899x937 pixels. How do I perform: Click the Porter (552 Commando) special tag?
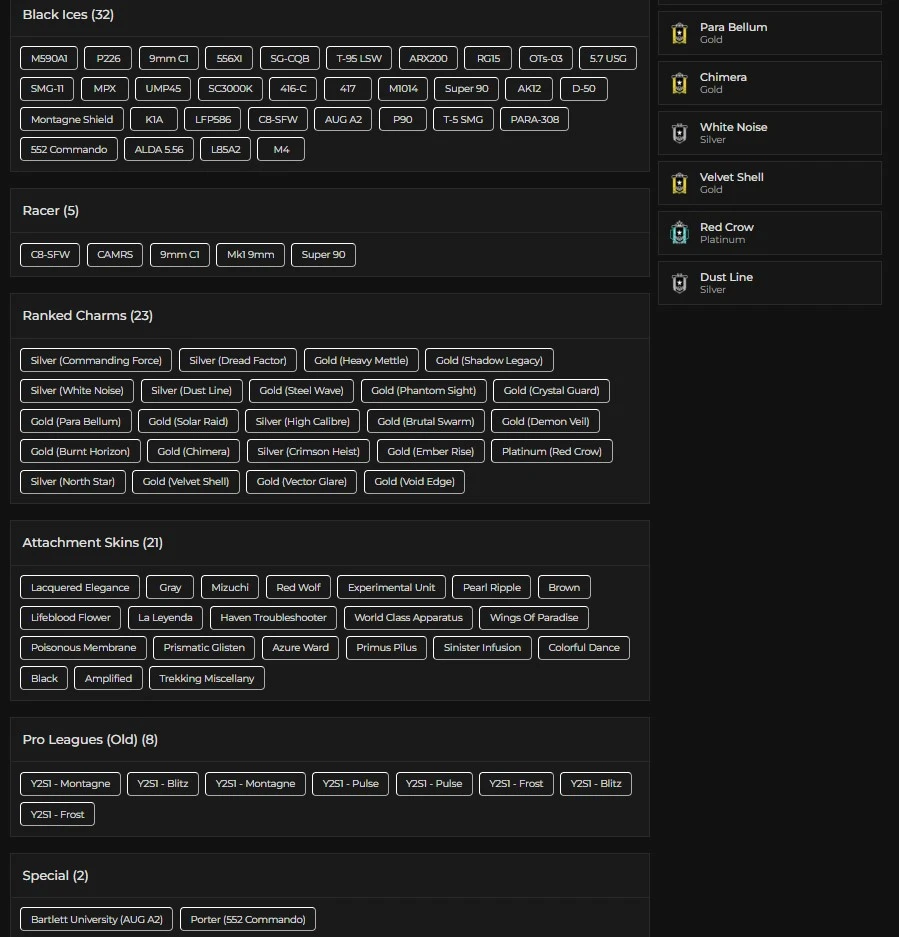(248, 920)
